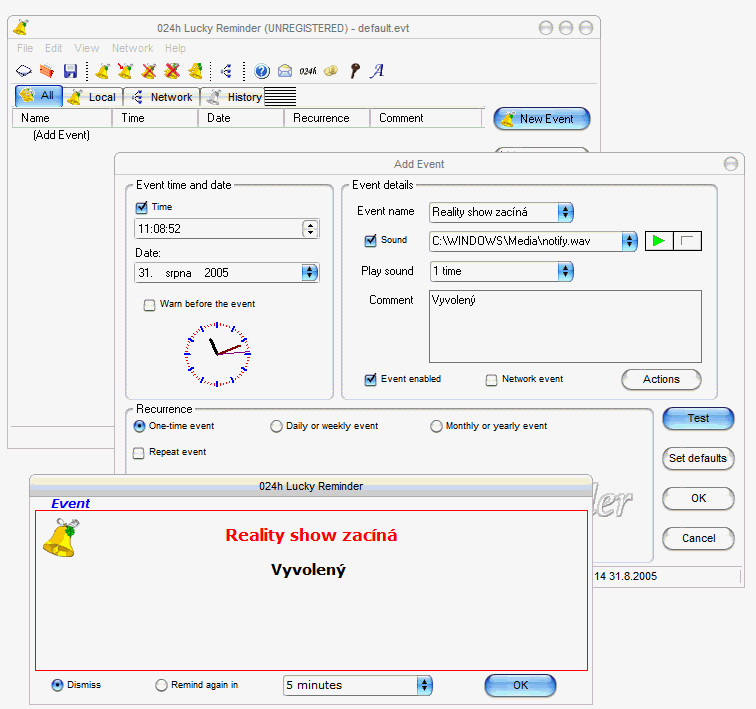Switch to the Local tab
This screenshot has width=756, height=709.
(x=93, y=97)
